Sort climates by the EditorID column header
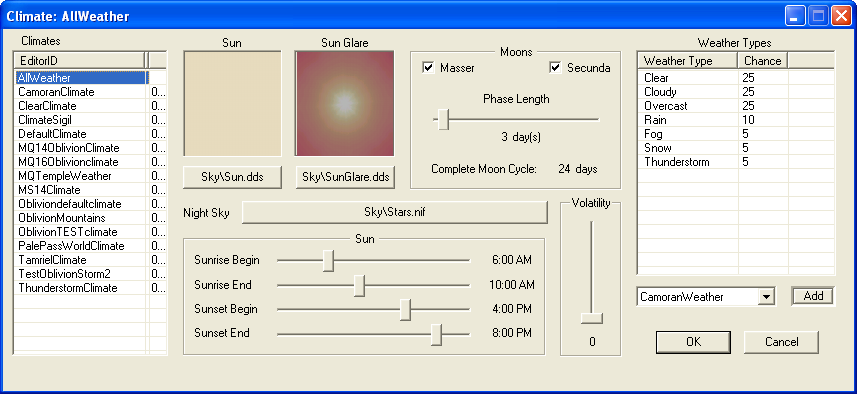 coord(80,60)
